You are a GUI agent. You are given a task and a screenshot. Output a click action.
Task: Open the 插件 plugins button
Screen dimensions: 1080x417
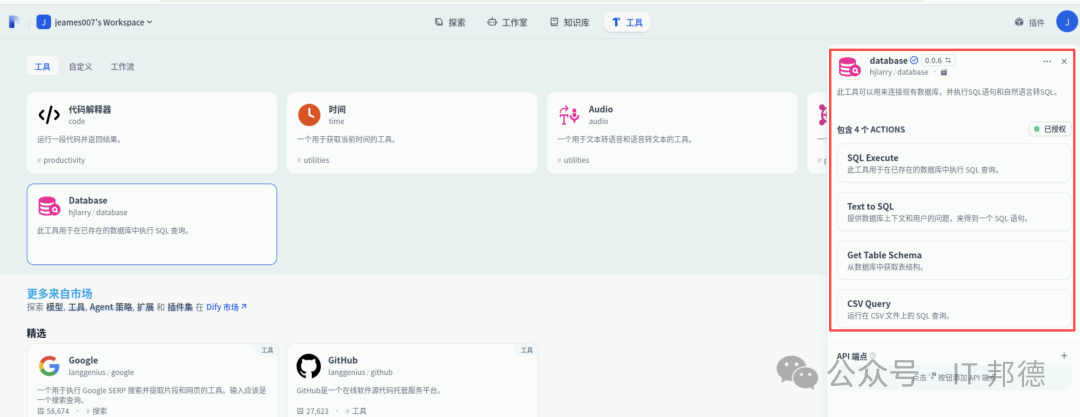tap(1030, 22)
